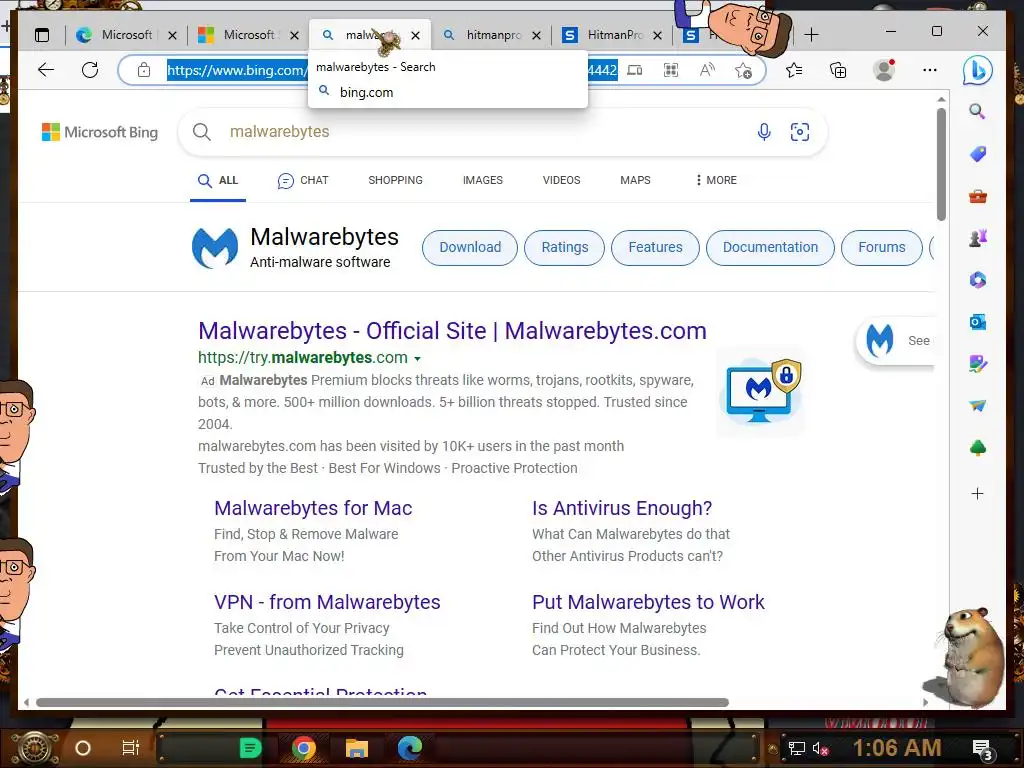This screenshot has width=1024, height=768.
Task: Open Put Malwarebytes to Work link
Action: click(648, 602)
